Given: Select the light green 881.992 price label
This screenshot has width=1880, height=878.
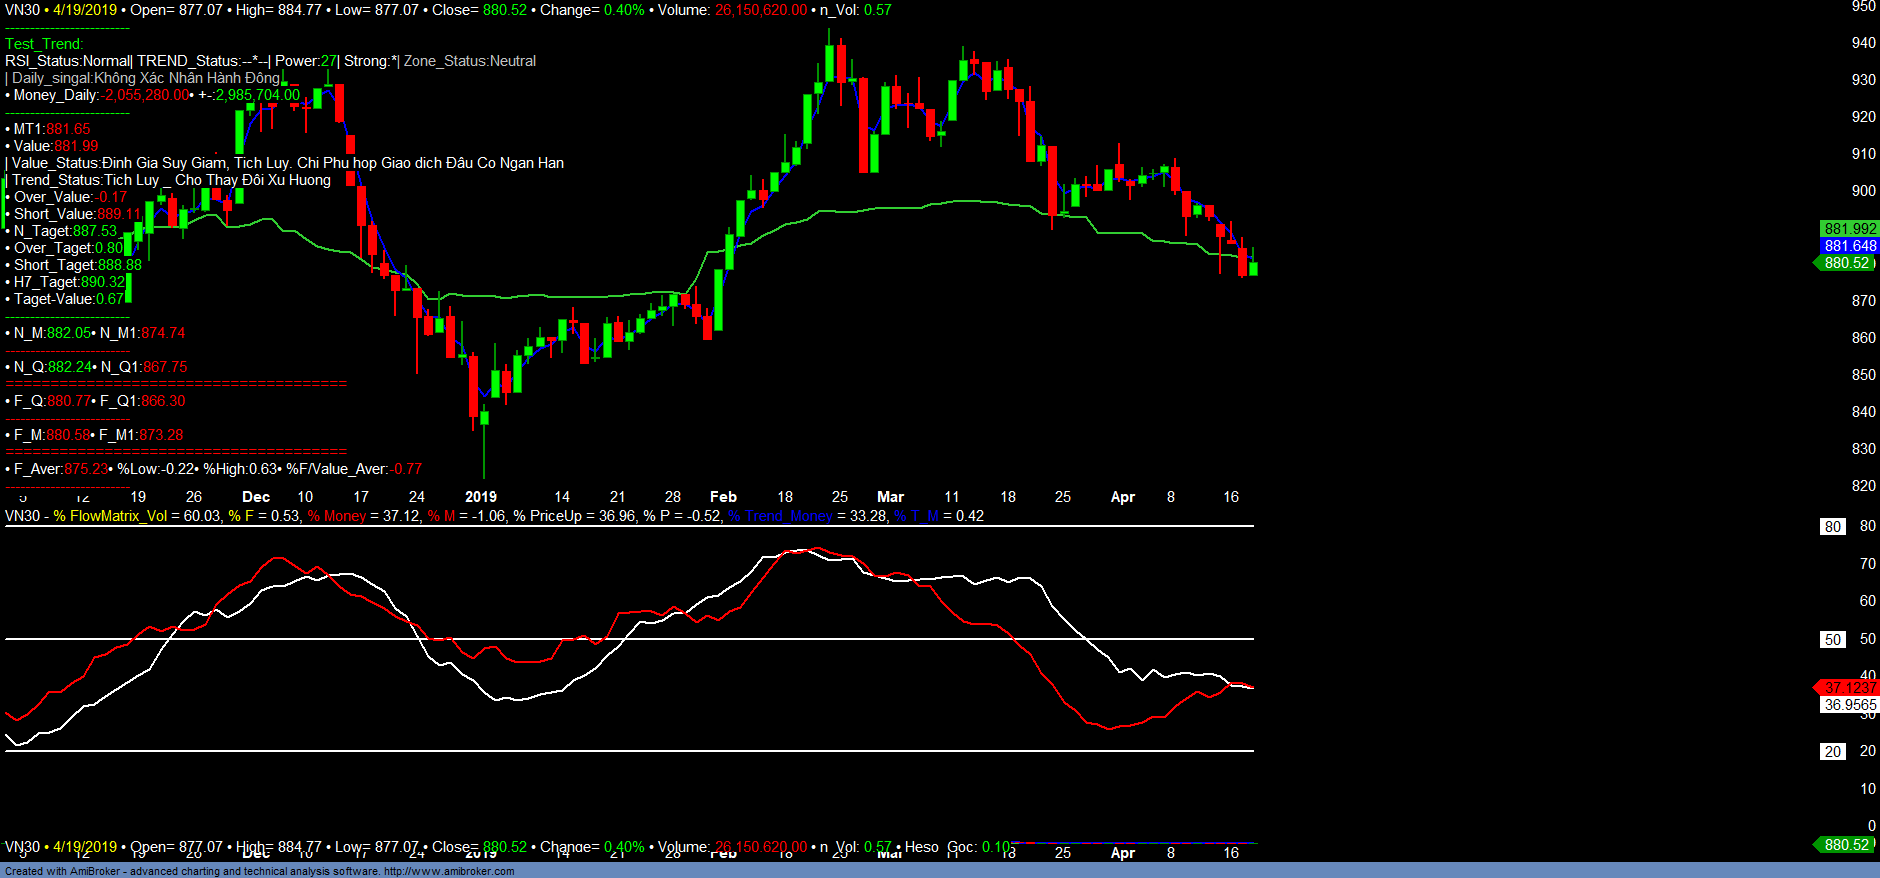Looking at the screenshot, I should coord(1850,229).
